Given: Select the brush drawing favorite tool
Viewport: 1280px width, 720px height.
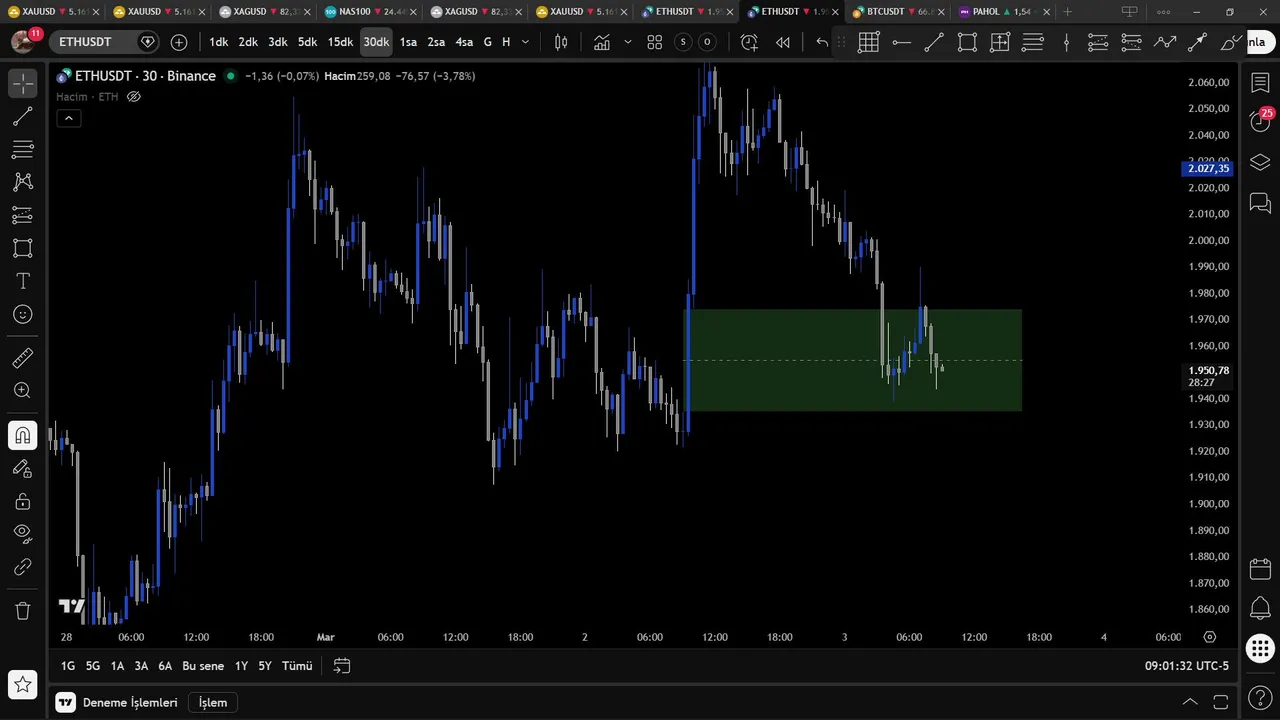Looking at the screenshot, I should point(1231,42).
